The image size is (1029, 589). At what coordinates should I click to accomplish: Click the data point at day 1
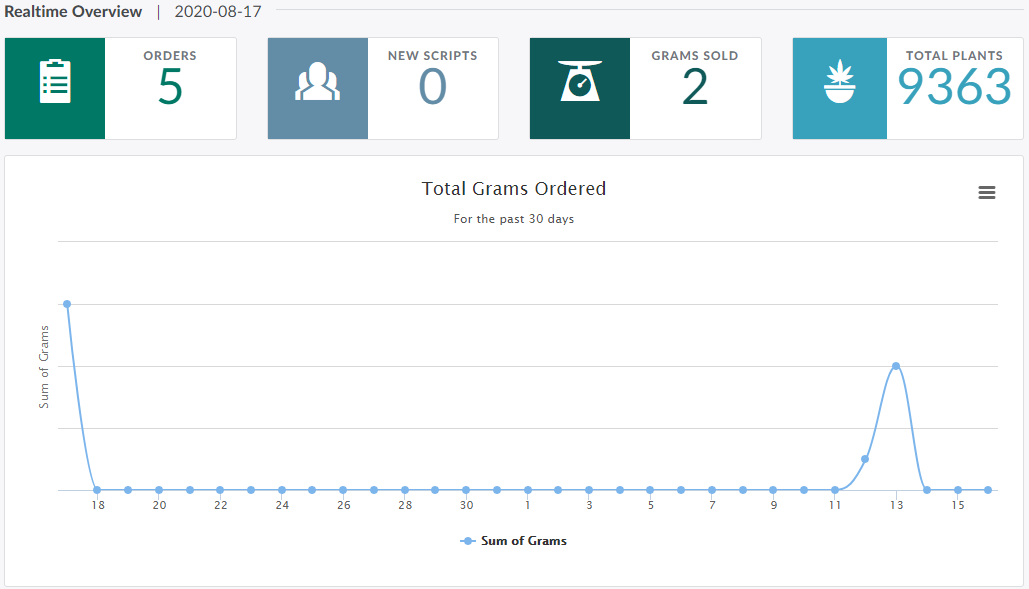(x=527, y=490)
